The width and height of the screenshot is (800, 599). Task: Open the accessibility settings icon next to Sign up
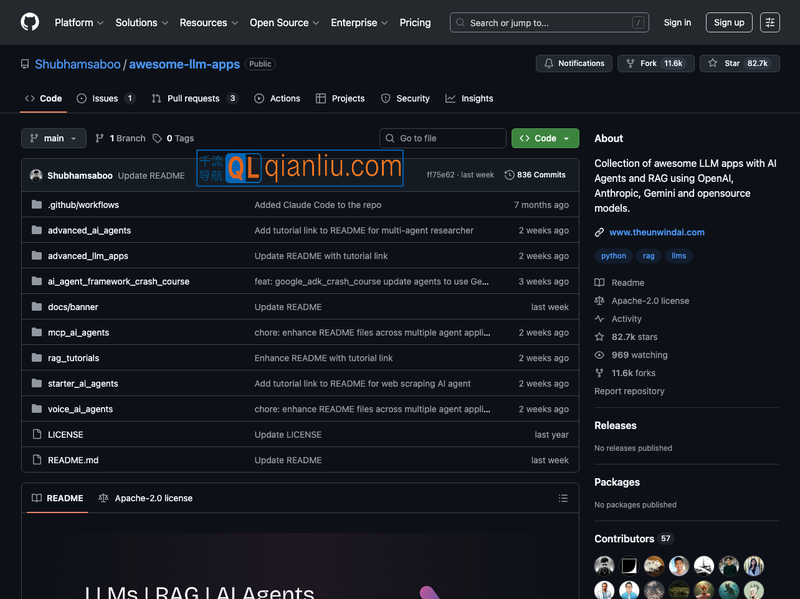pyautogui.click(x=769, y=22)
